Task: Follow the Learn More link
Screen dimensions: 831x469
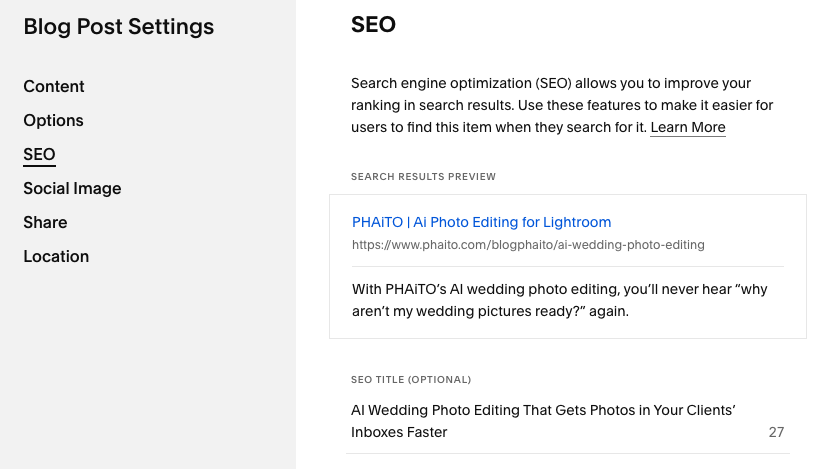Action: coord(687,128)
